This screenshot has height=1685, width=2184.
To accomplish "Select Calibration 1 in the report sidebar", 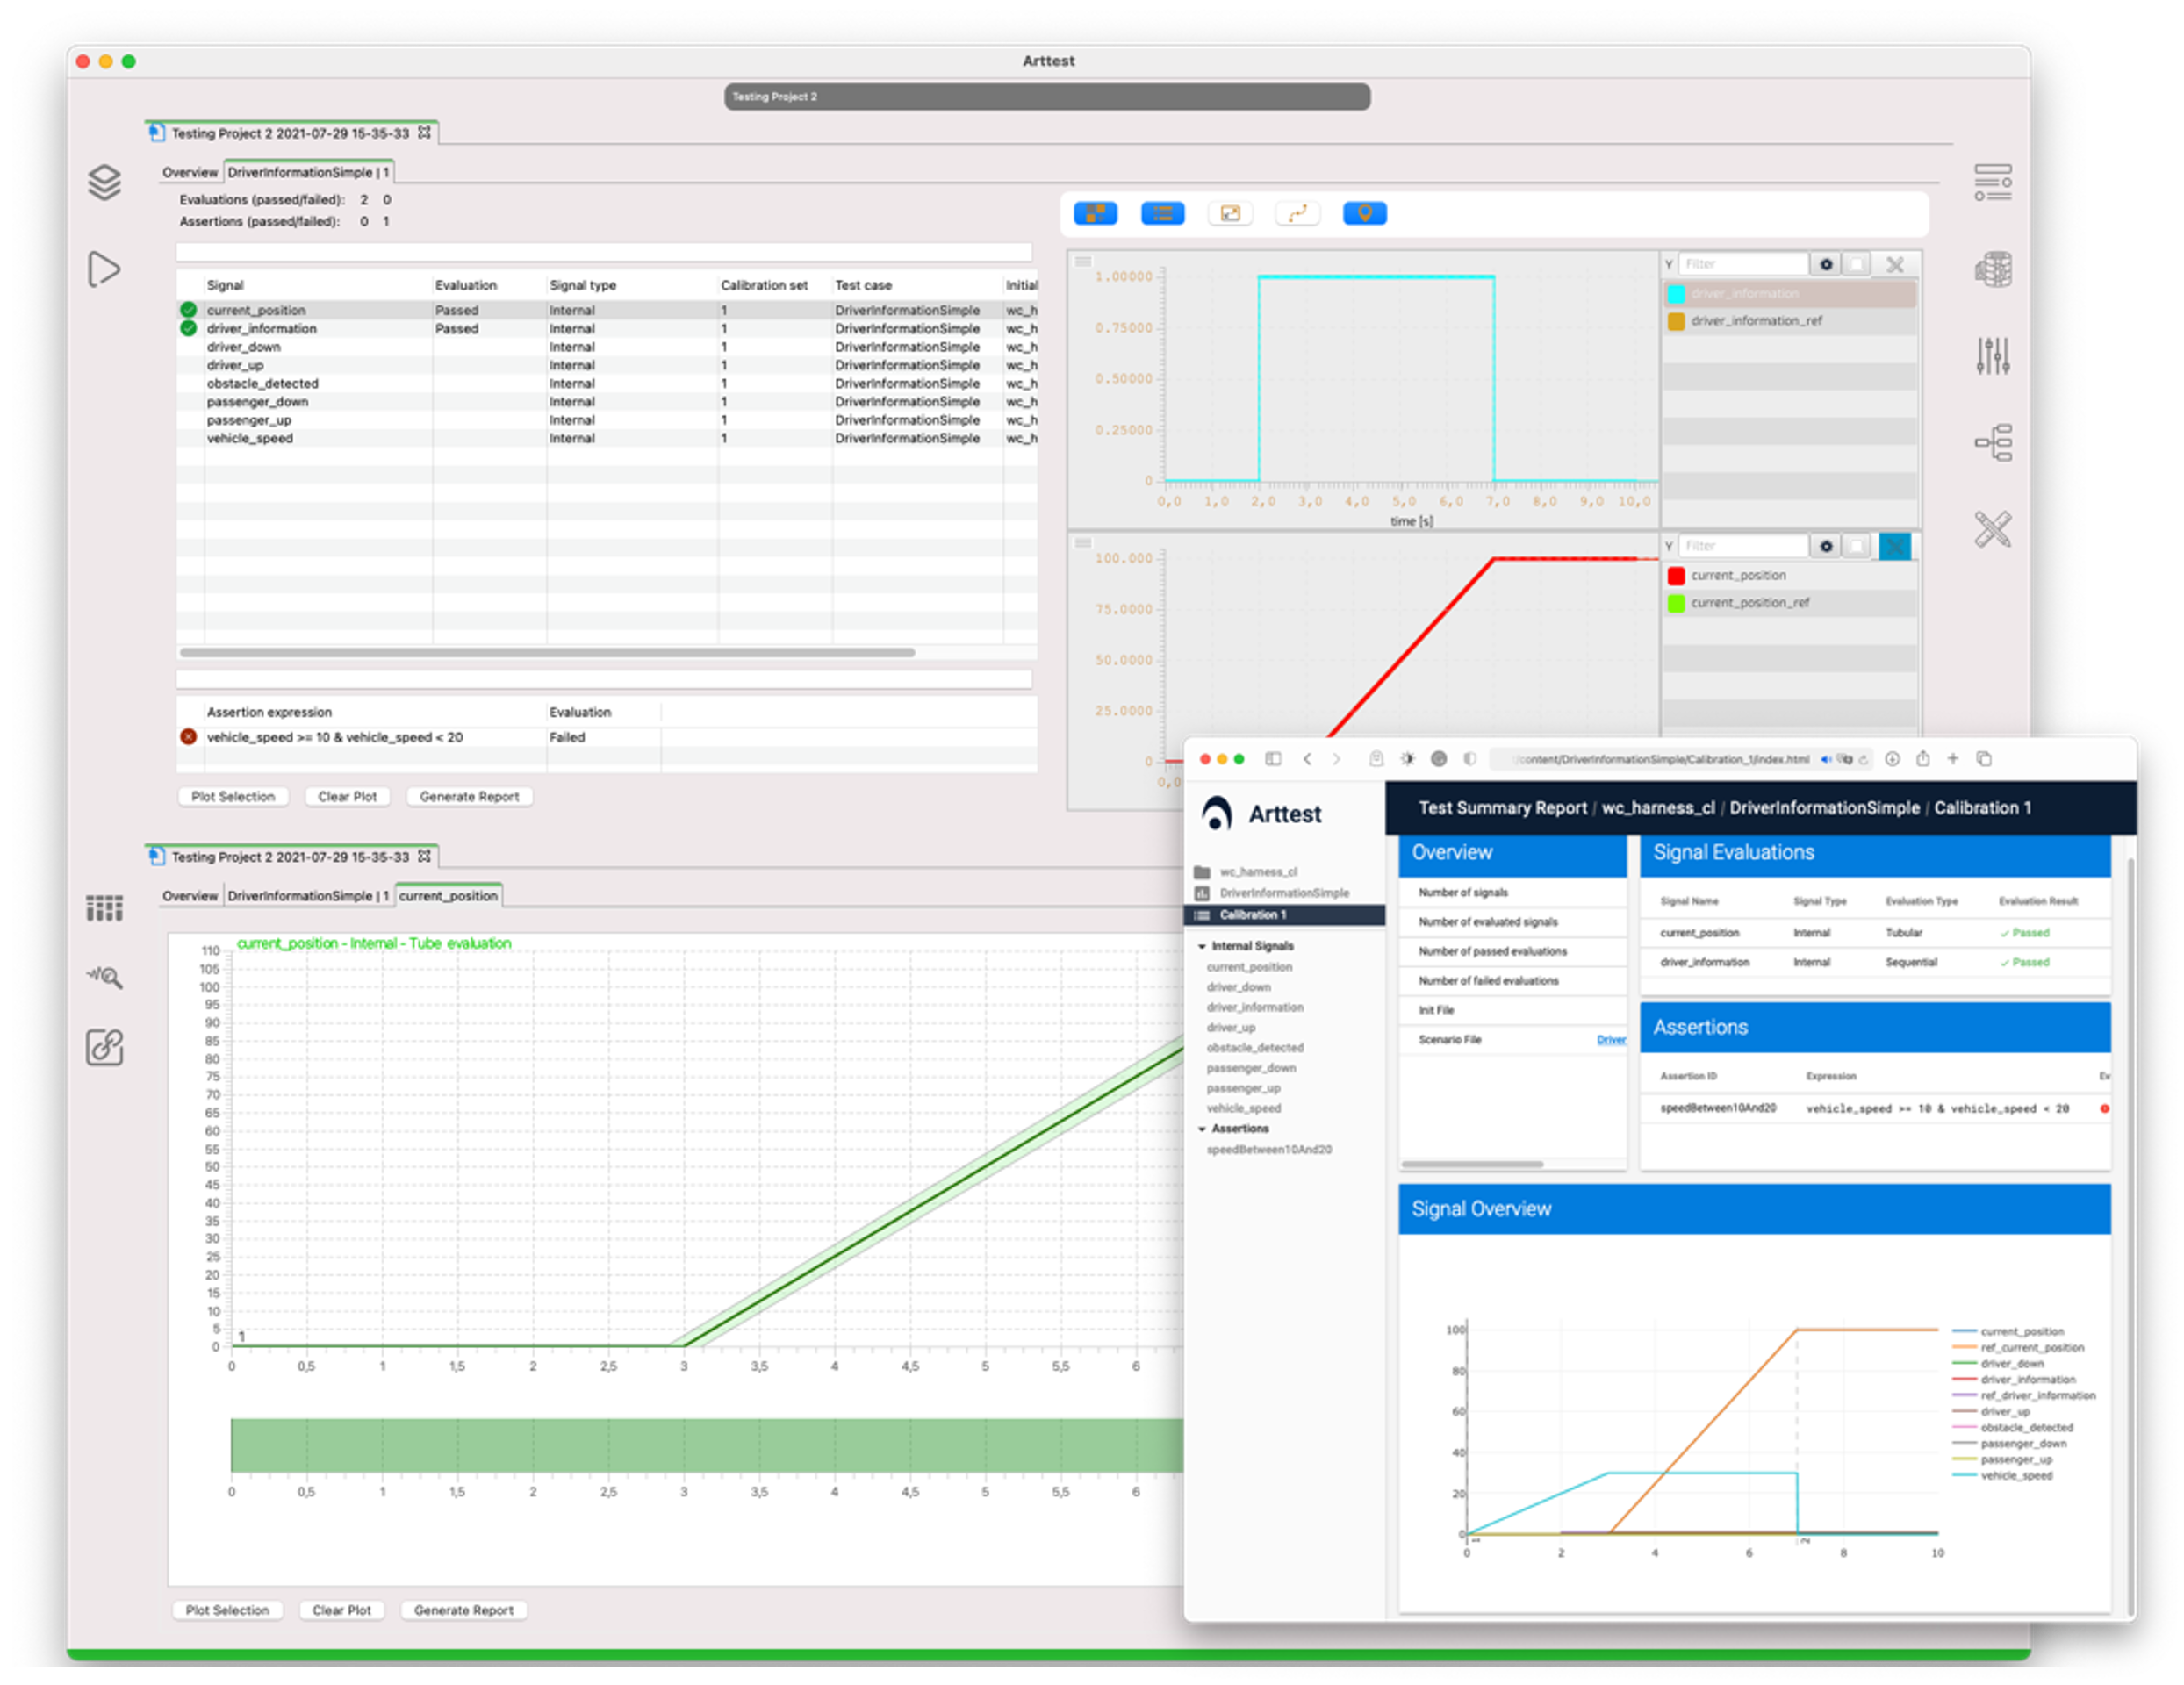I will (x=1284, y=915).
